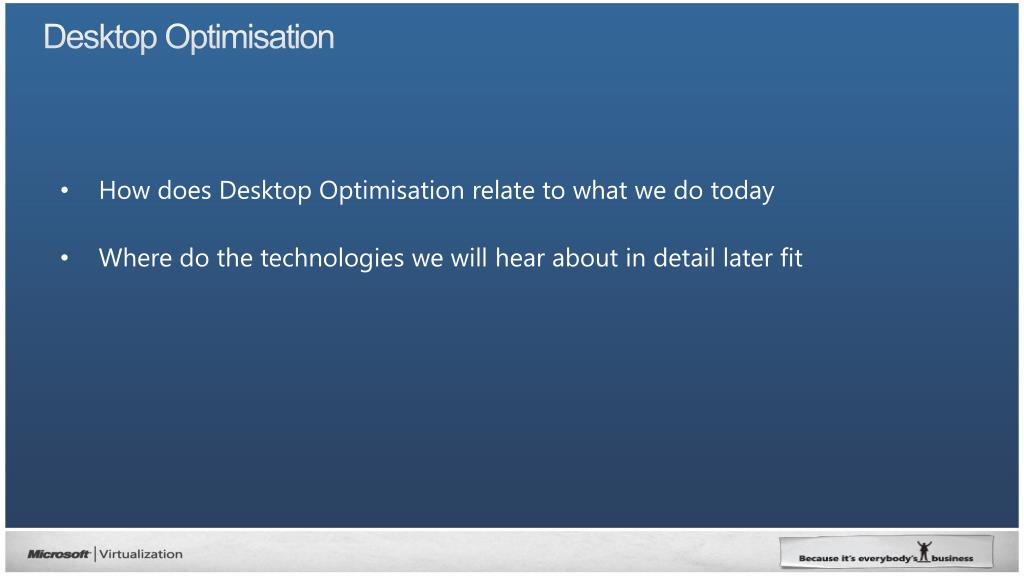Click the word "technologies" in the second bullet
1024x576 pixels.
332,259
